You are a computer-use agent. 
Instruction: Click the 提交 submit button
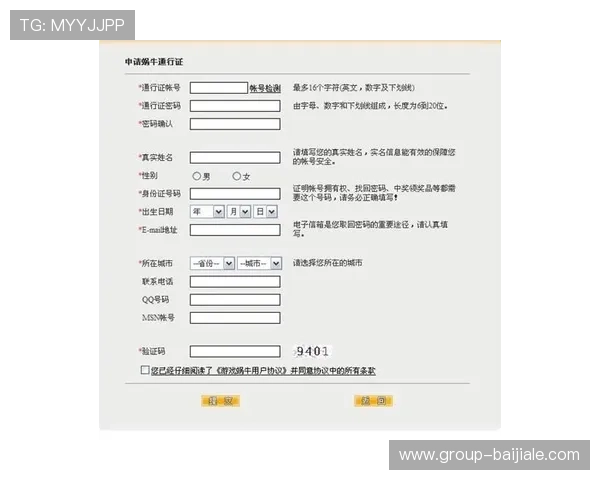point(220,401)
